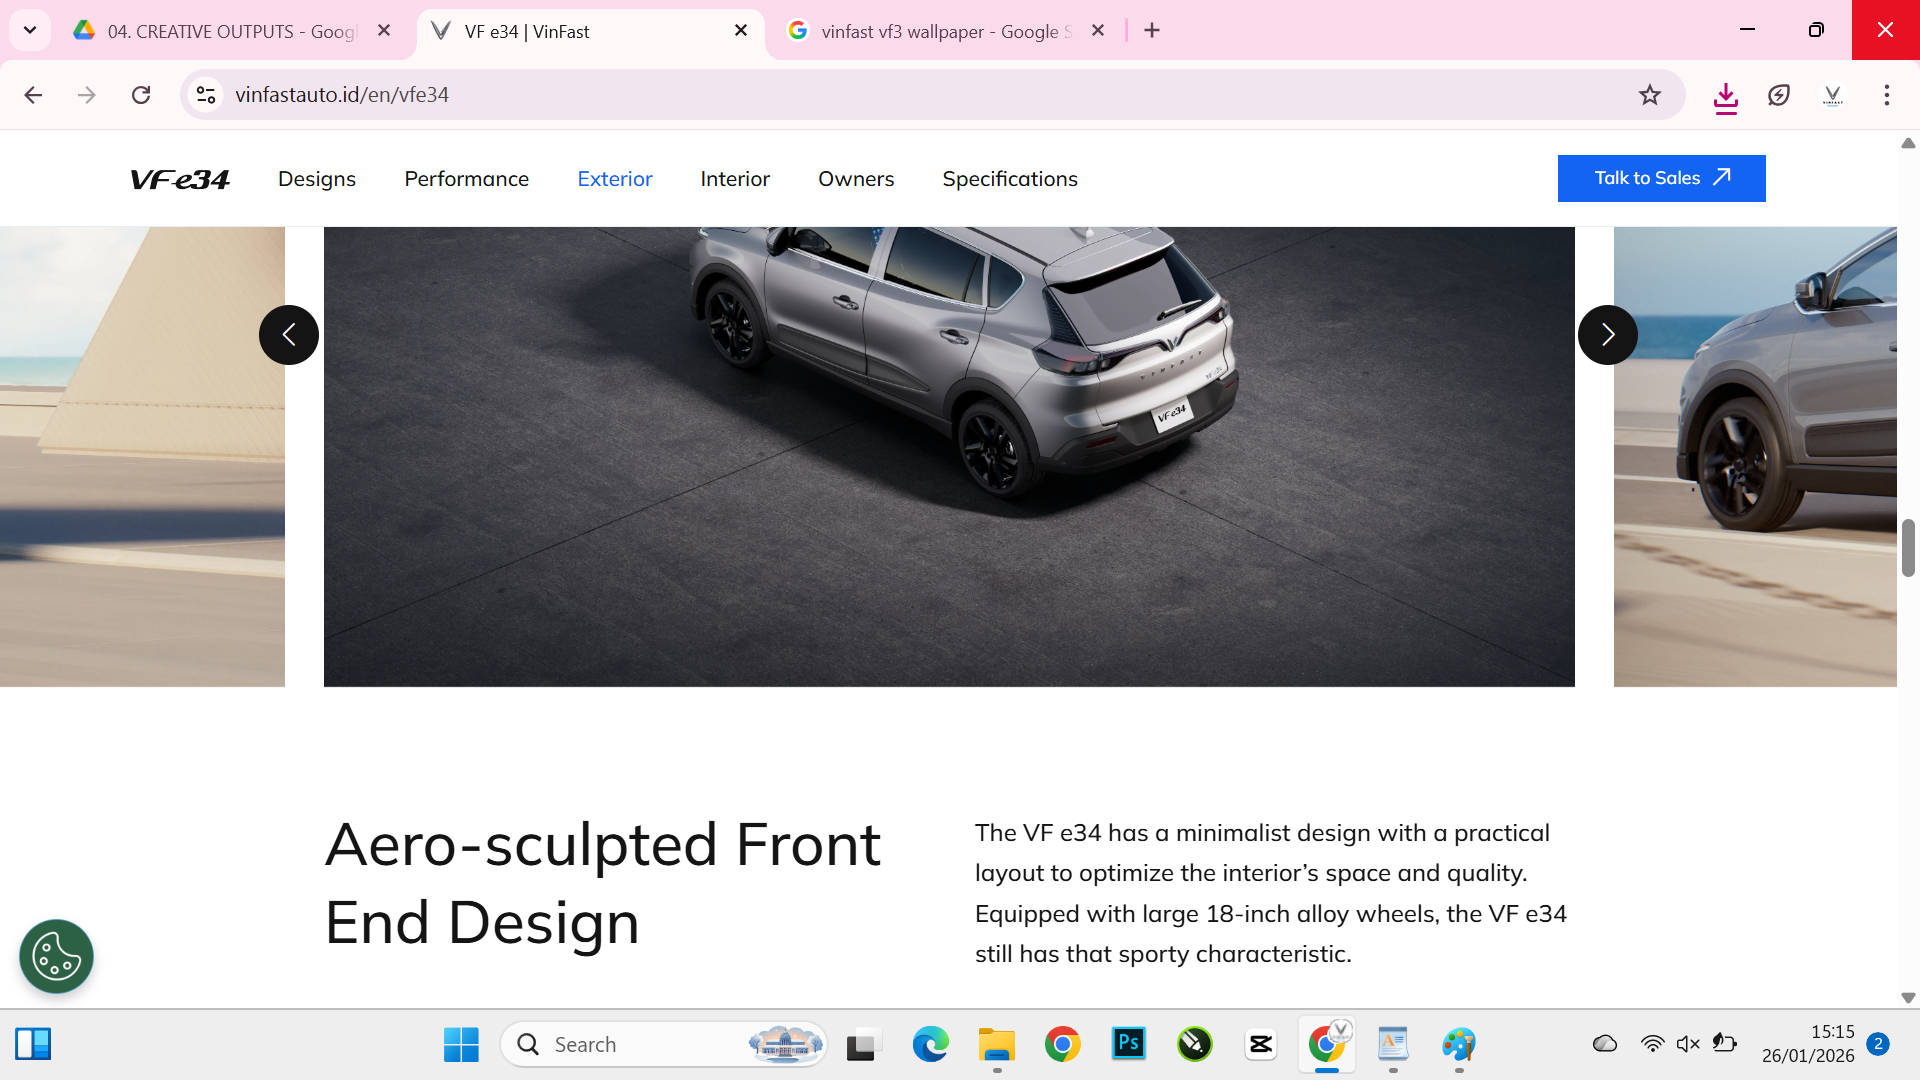Image resolution: width=1920 pixels, height=1080 pixels.
Task: Open the Performance section
Action: (467, 179)
